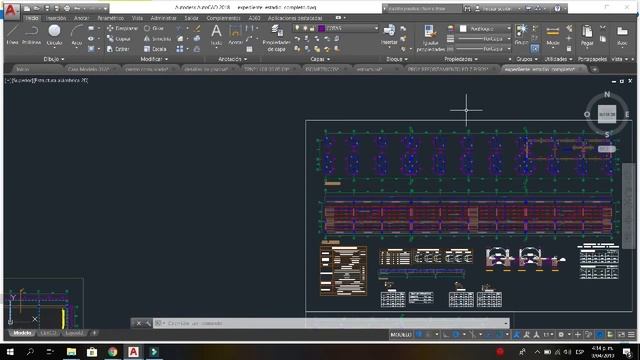Image resolution: width=640 pixels, height=360 pixels.
Task: Click the array tool in Modificar panel
Action: click(x=180, y=49)
